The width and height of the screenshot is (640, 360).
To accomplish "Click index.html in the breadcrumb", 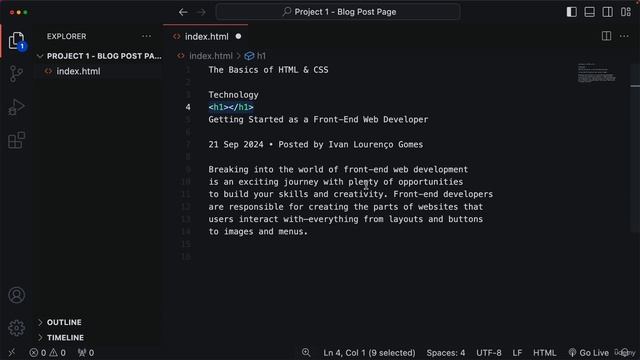I will tap(211, 56).
